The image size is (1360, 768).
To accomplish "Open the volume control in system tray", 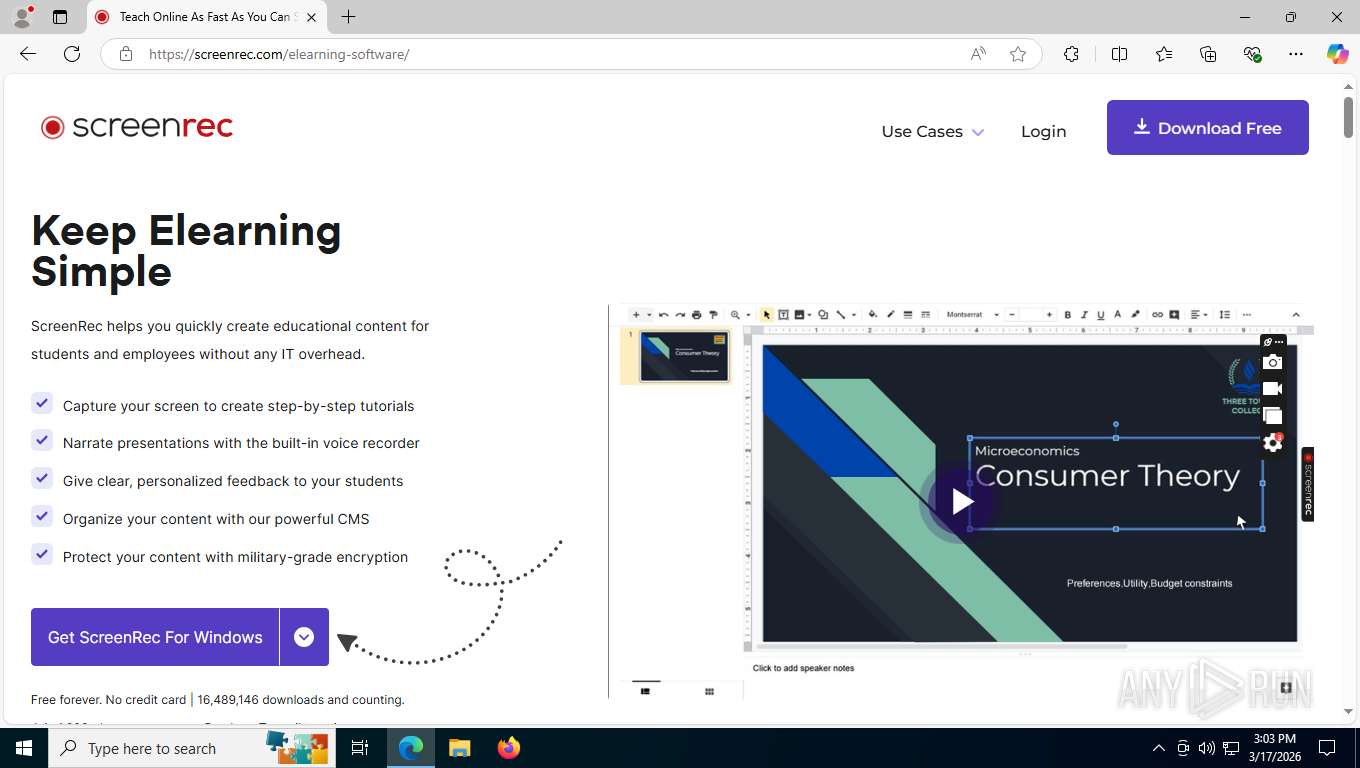I will tap(1207, 748).
